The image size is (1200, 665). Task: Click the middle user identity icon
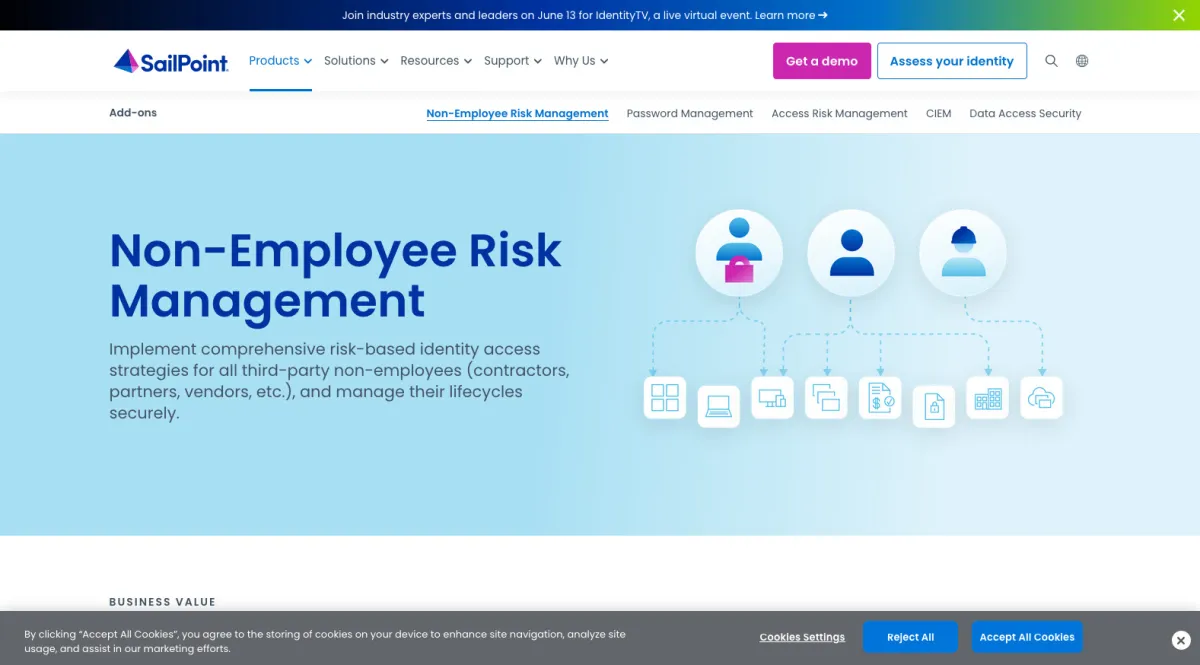coord(851,253)
